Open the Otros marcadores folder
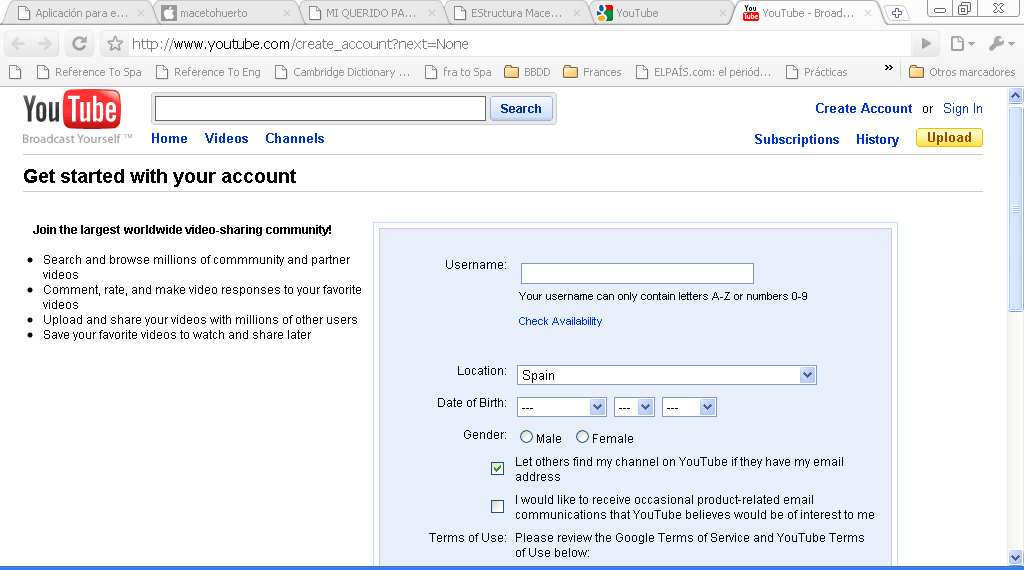The width and height of the screenshot is (1024, 570). pos(962,72)
